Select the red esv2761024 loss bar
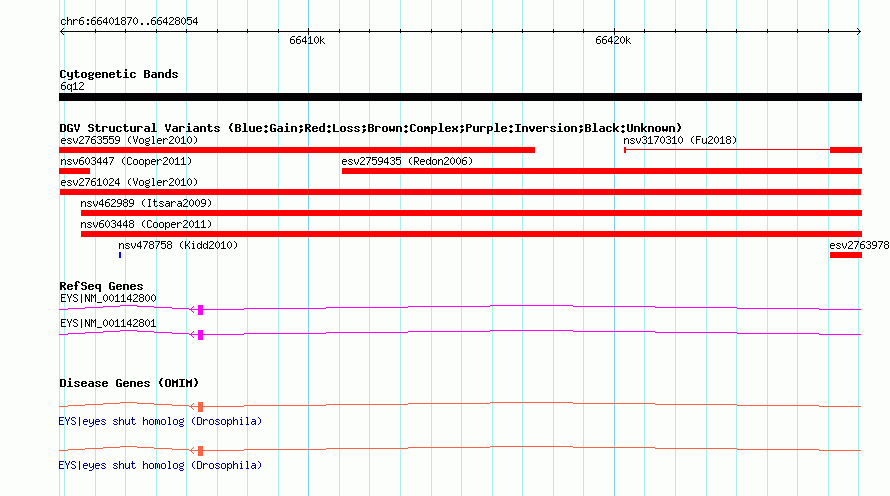The height and width of the screenshot is (496, 890). [460, 192]
